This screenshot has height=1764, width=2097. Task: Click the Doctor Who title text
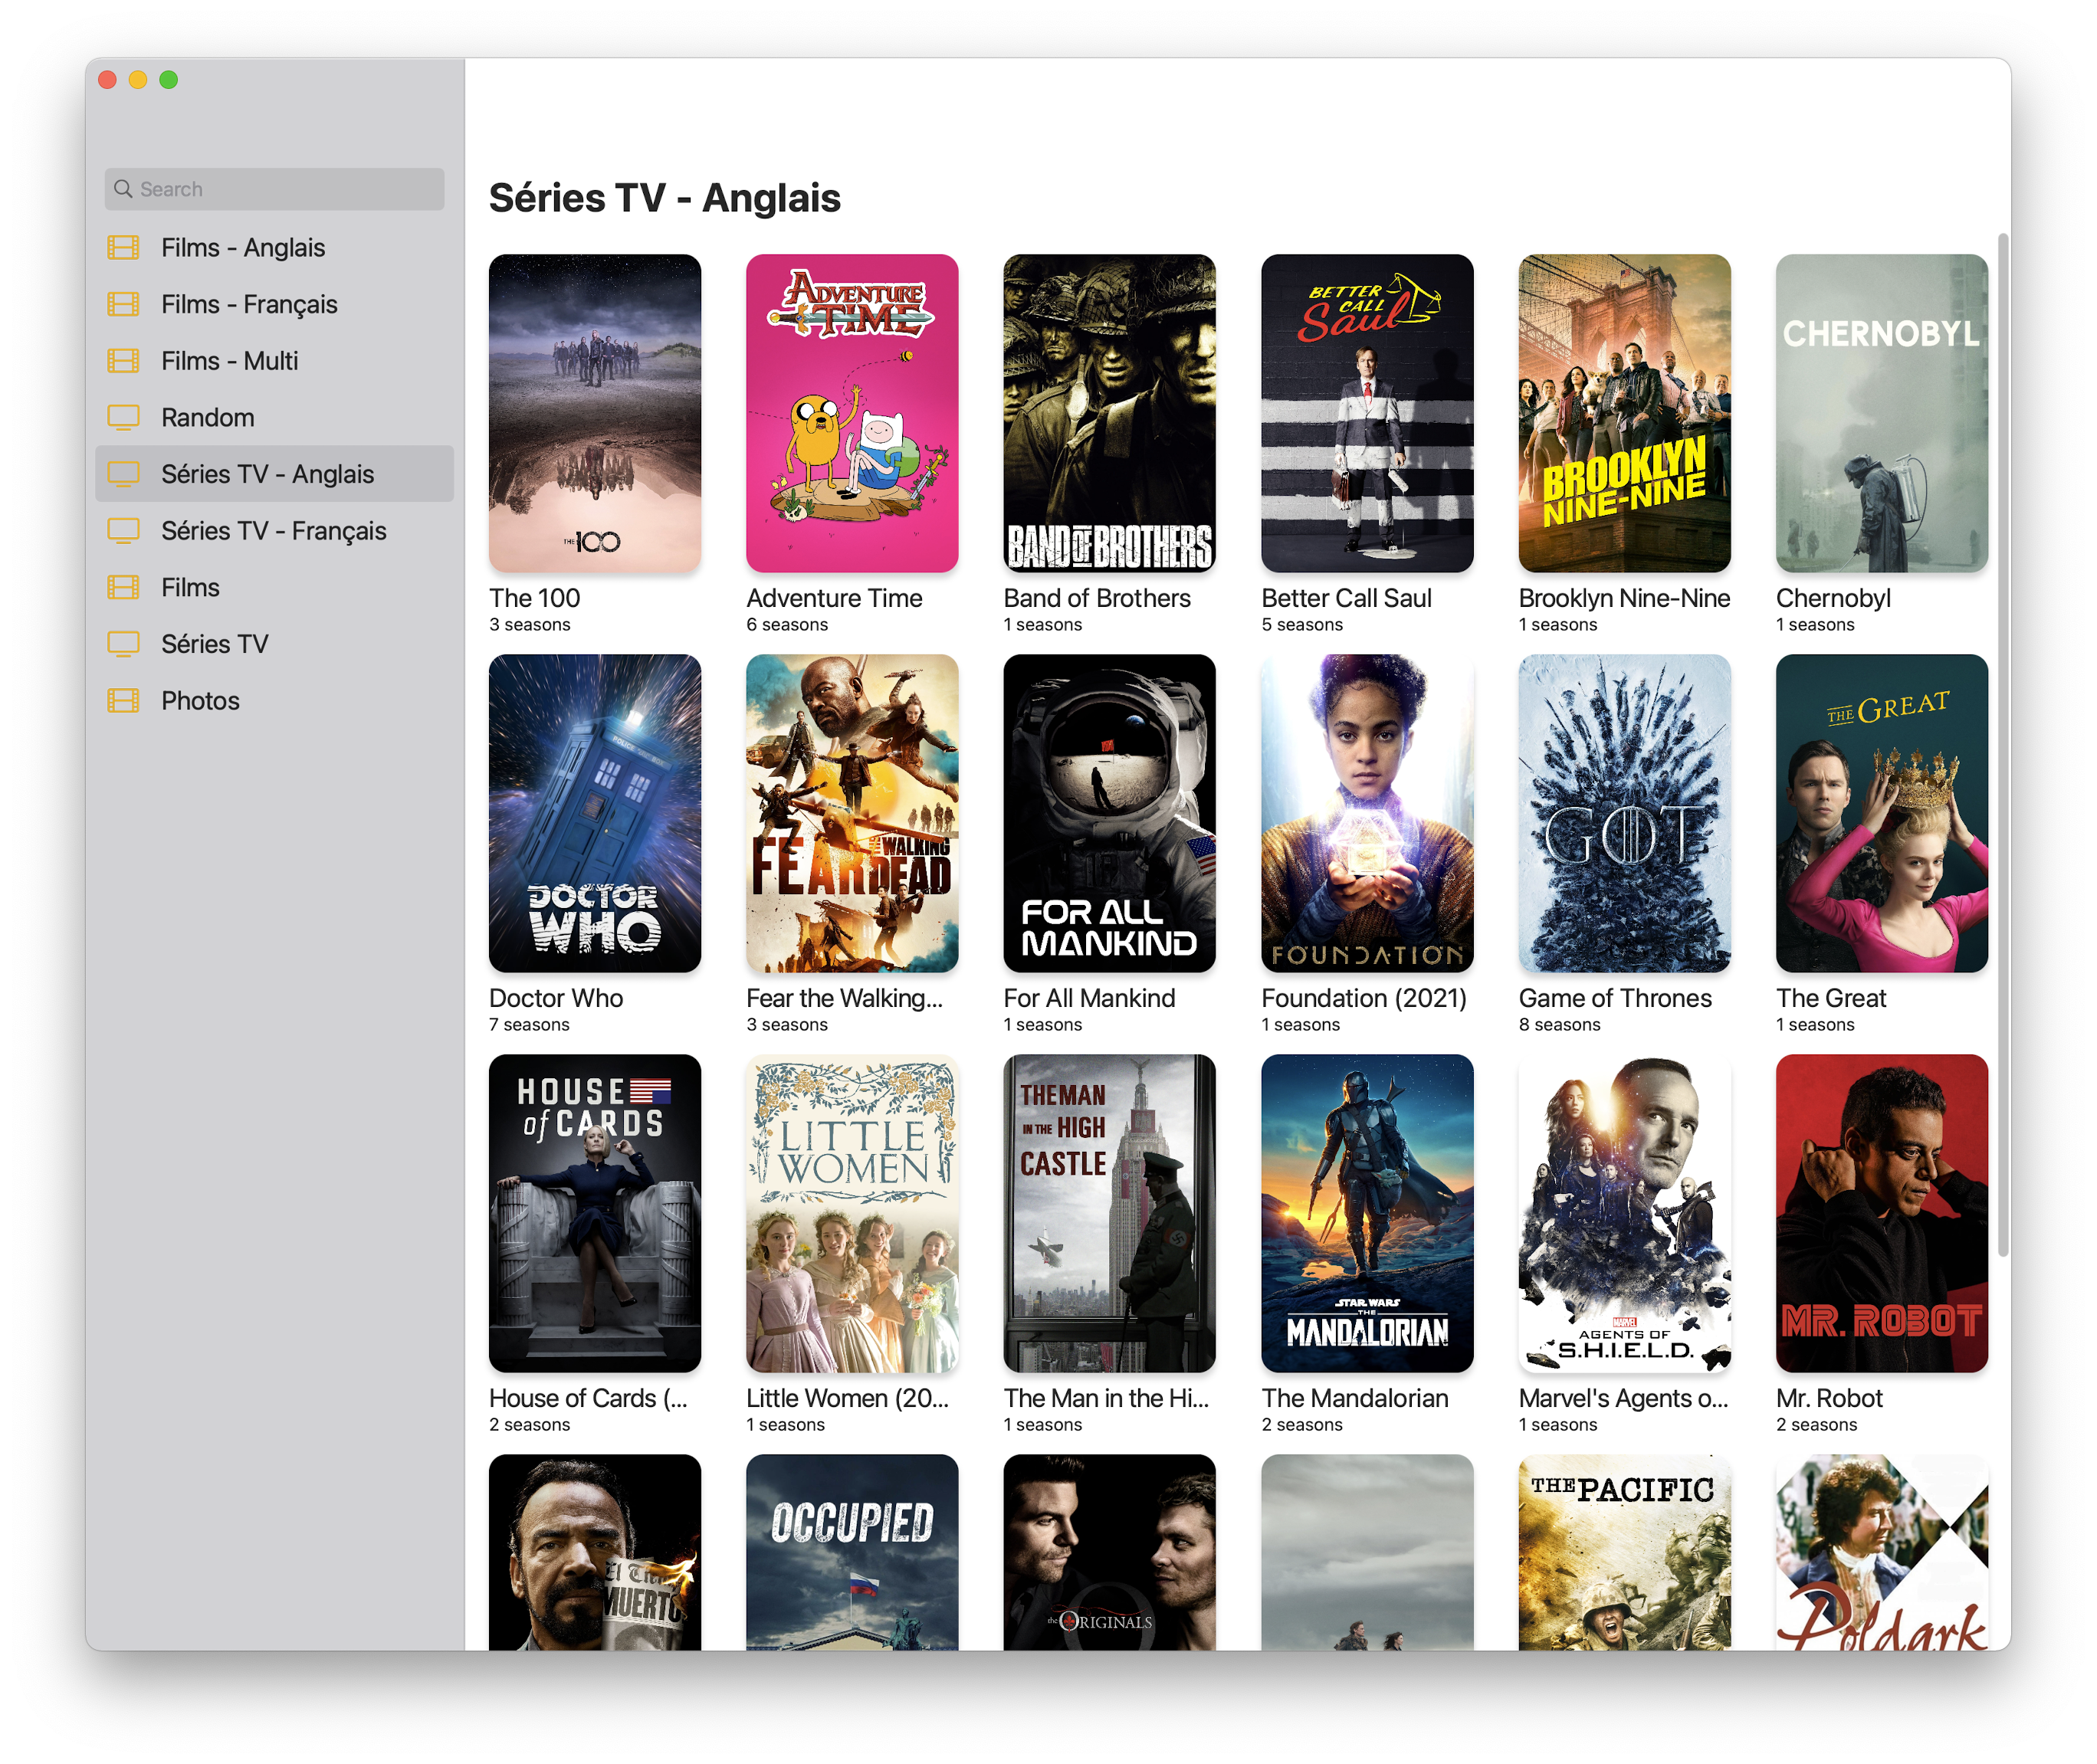tap(555, 998)
